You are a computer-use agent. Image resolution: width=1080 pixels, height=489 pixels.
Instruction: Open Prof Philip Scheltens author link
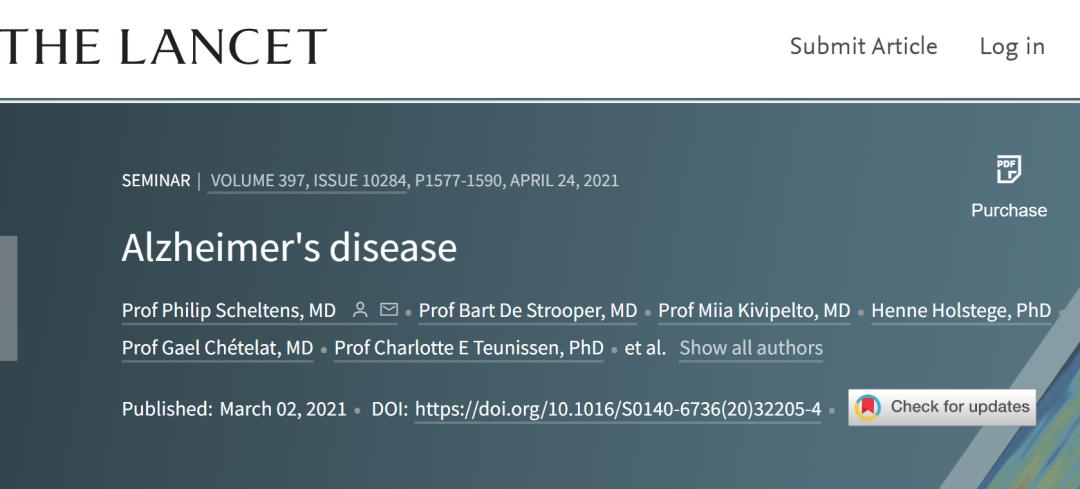coord(229,311)
